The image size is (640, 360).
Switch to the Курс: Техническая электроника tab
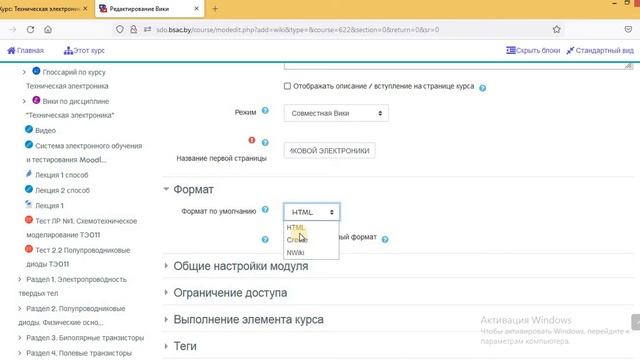click(40, 9)
